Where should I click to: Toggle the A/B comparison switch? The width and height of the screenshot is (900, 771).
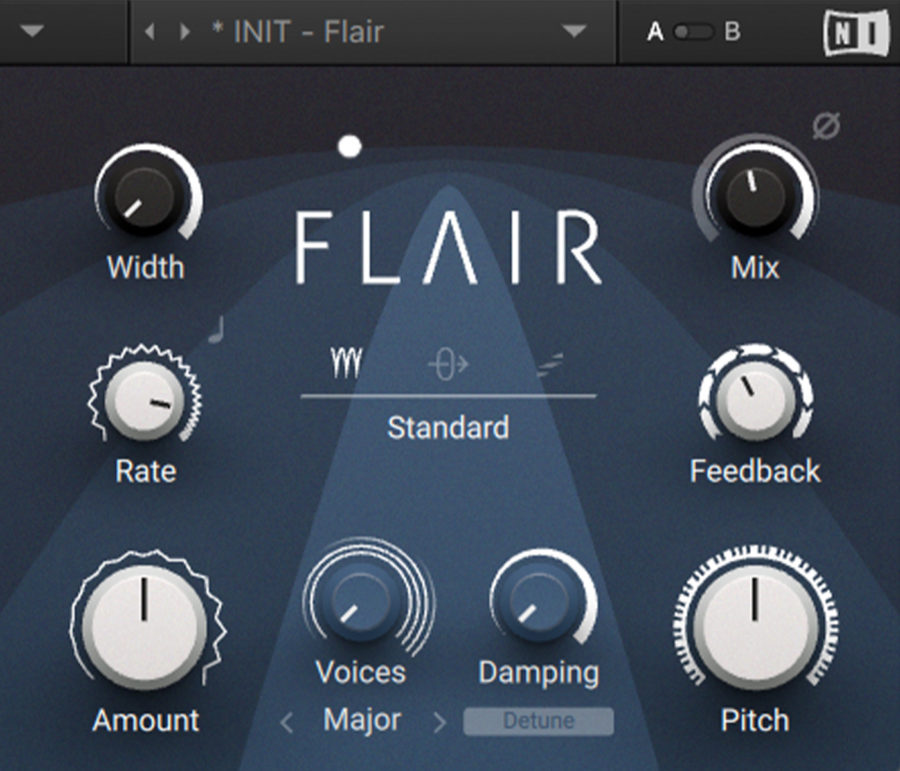pos(692,31)
